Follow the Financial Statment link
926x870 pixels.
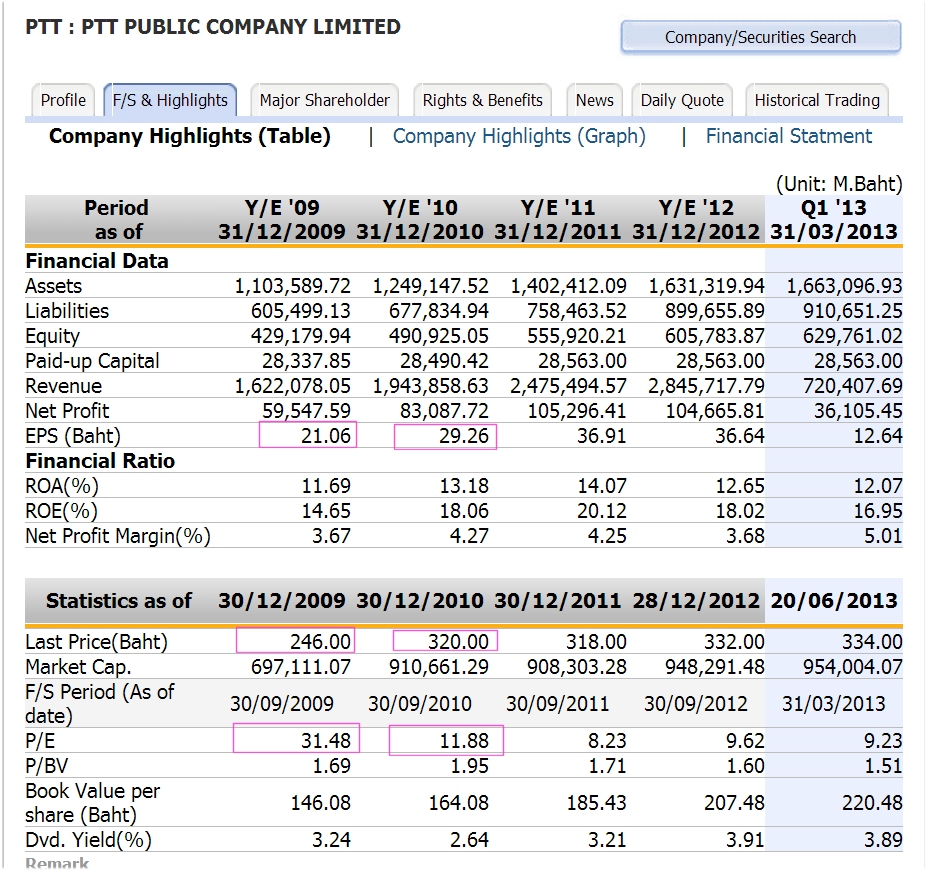click(x=789, y=136)
